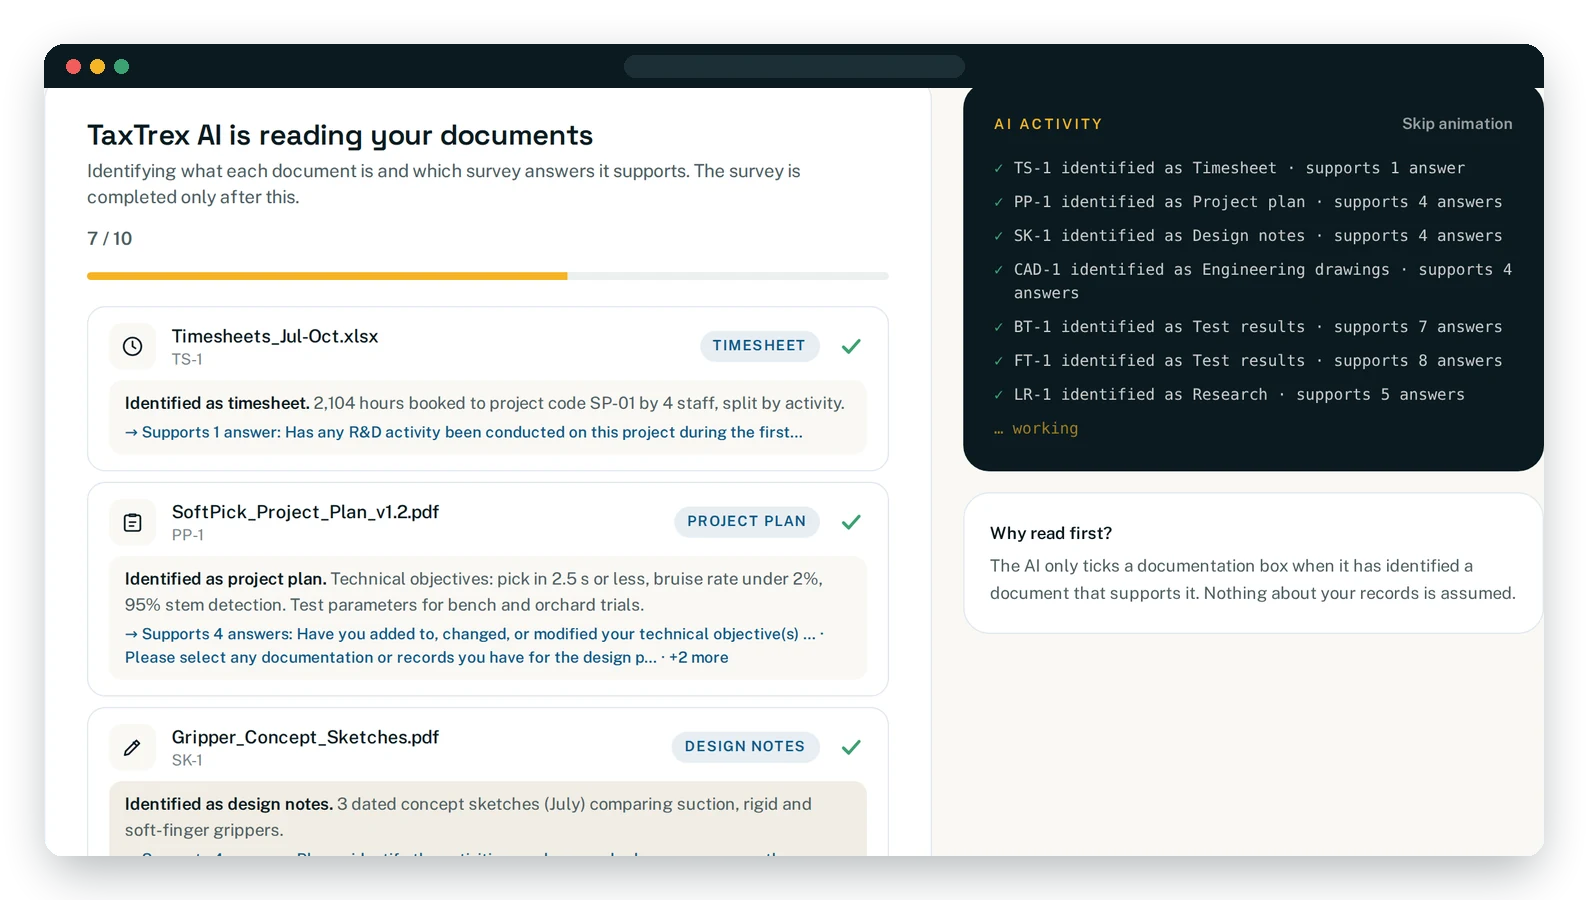The image size is (1588, 900).
Task: Click the yellow minimize window button
Action: (x=97, y=67)
